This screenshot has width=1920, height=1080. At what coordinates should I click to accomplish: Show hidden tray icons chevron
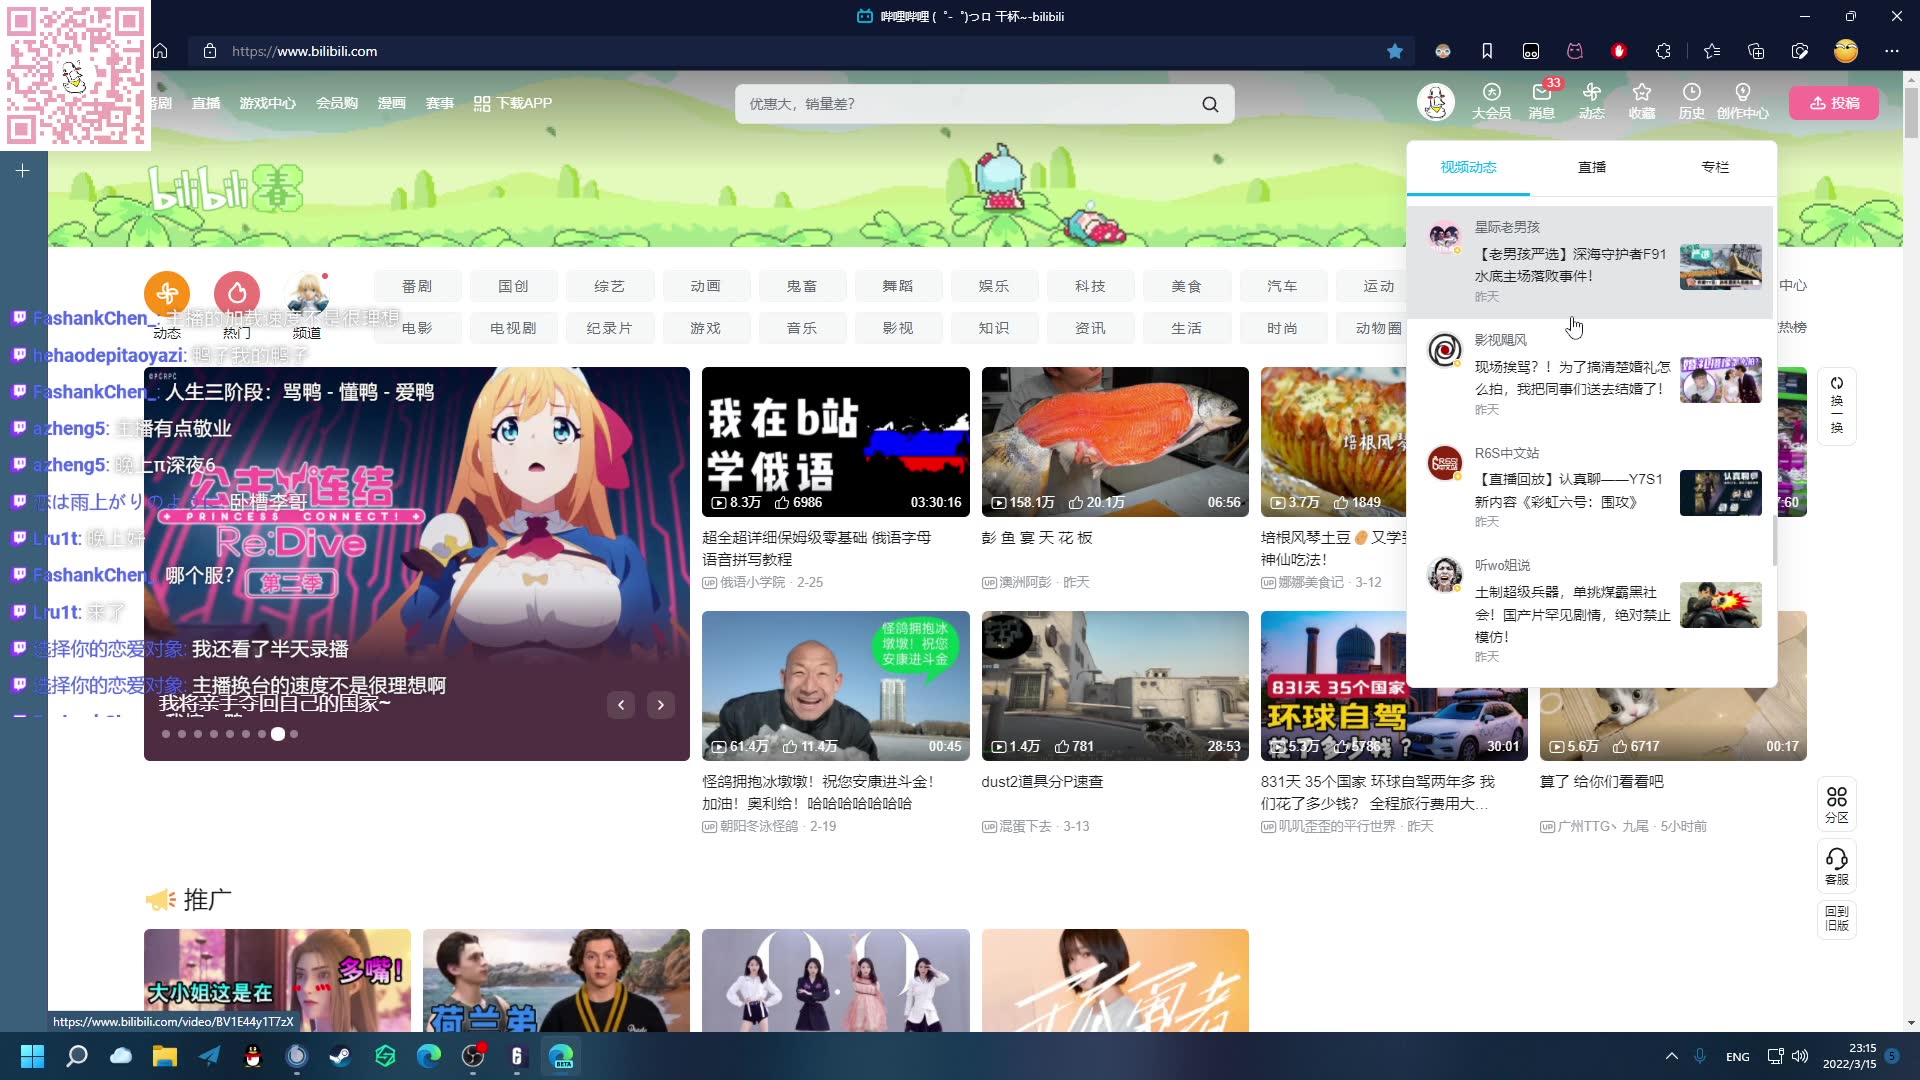click(1671, 1056)
